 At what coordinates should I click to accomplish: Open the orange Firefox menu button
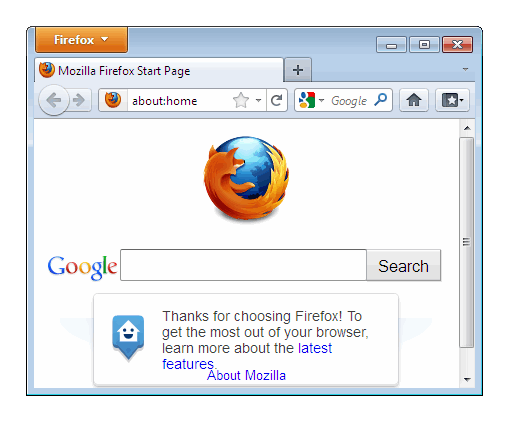pos(81,40)
